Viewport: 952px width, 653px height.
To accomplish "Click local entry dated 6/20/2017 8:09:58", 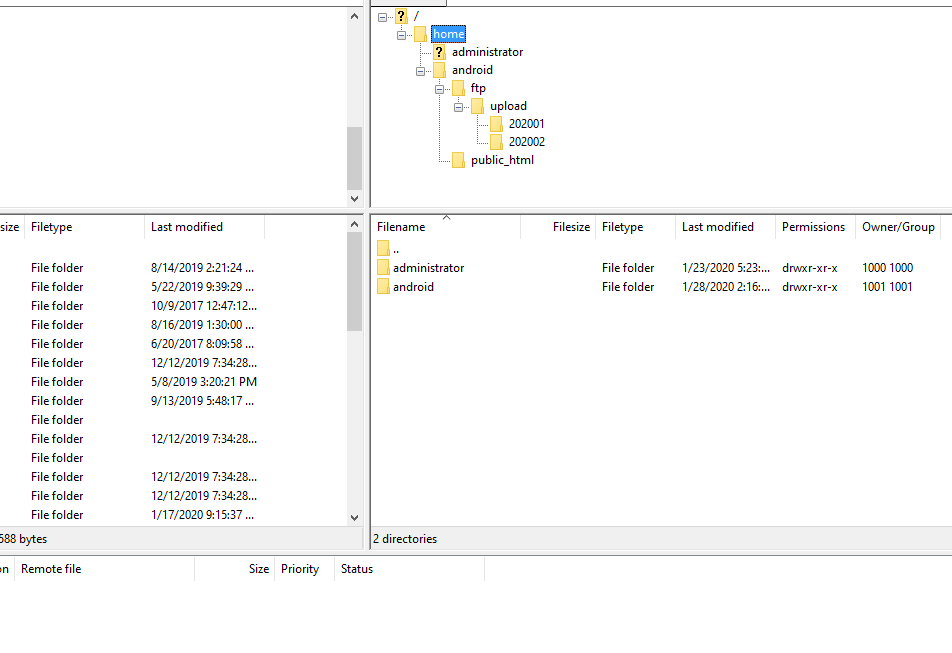I will [202, 343].
